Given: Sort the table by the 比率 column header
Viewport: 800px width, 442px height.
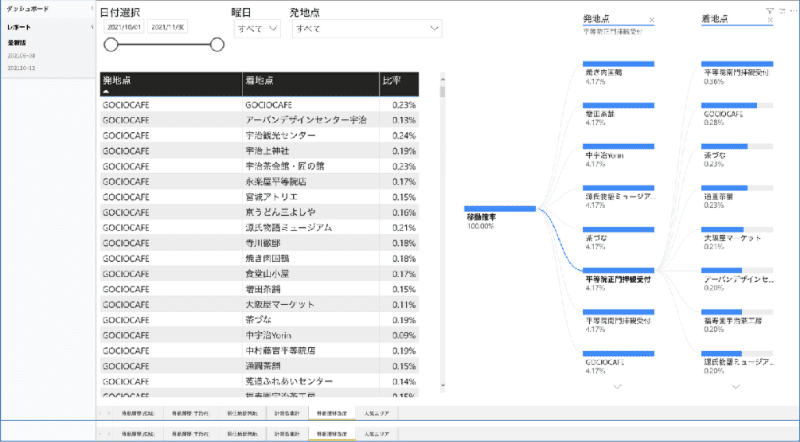Looking at the screenshot, I should pyautogui.click(x=394, y=80).
